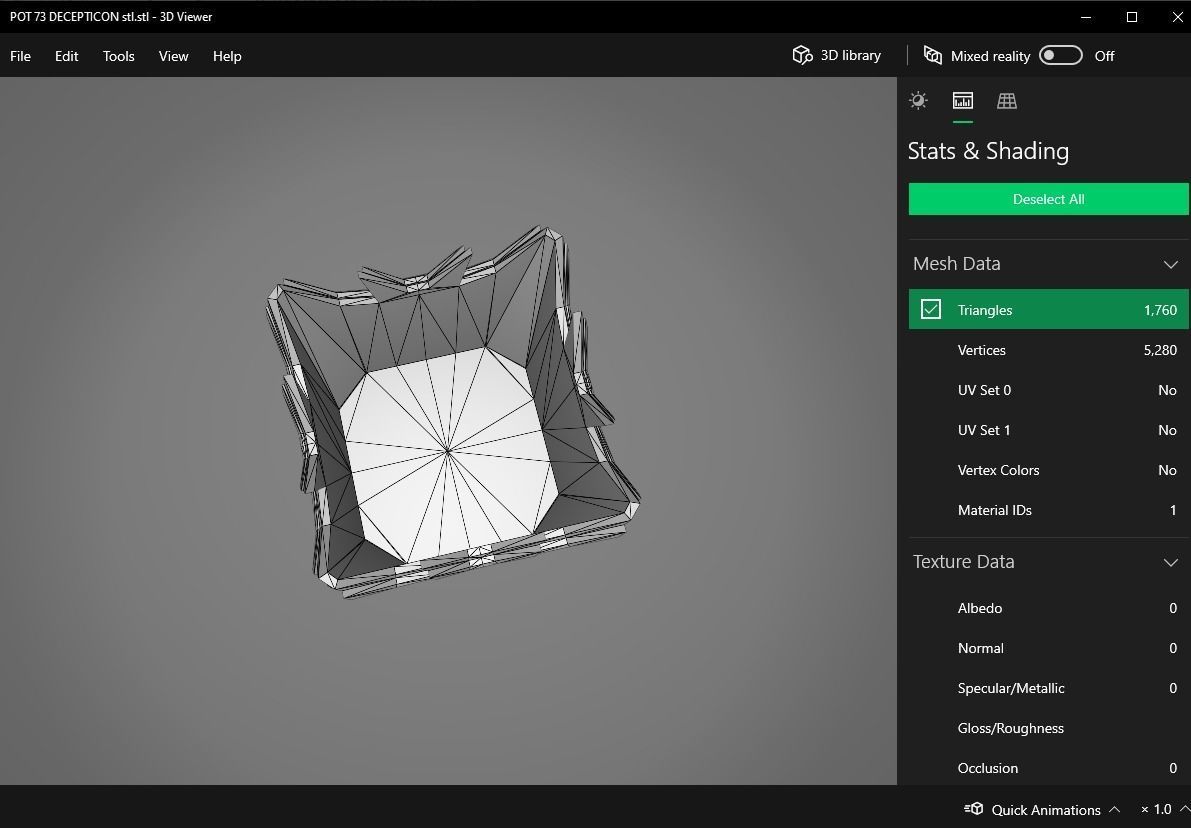
Task: Uncheck the Triangles checkbox
Action: point(931,309)
